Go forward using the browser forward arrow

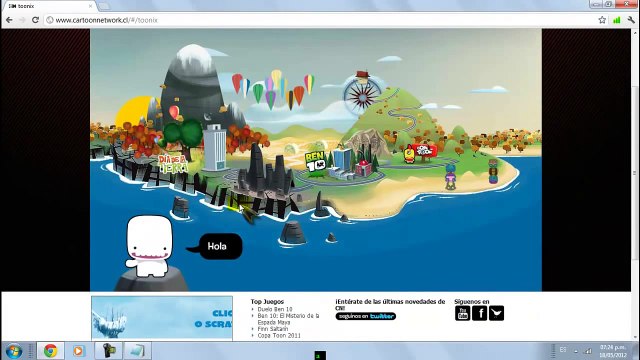22,20
